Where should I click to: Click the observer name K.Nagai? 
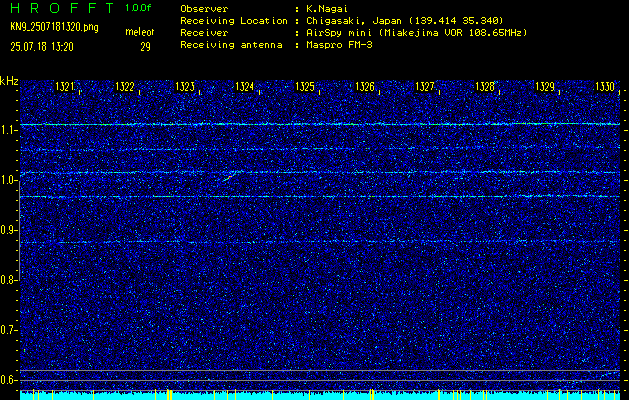tap(327, 9)
